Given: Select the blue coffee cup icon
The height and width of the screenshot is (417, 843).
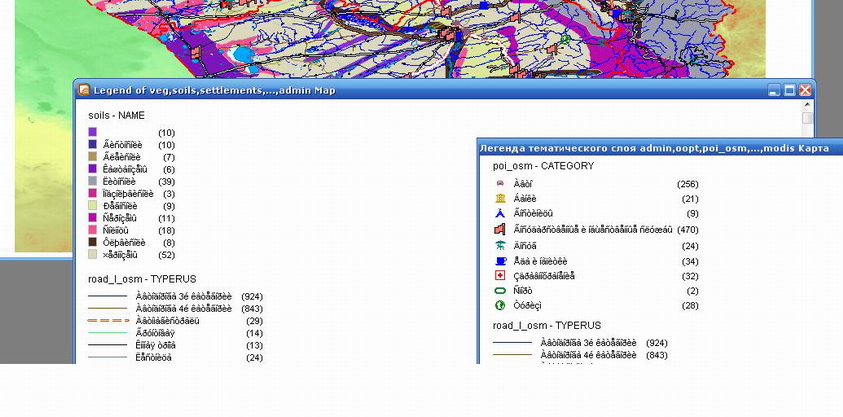Looking at the screenshot, I should (500, 261).
